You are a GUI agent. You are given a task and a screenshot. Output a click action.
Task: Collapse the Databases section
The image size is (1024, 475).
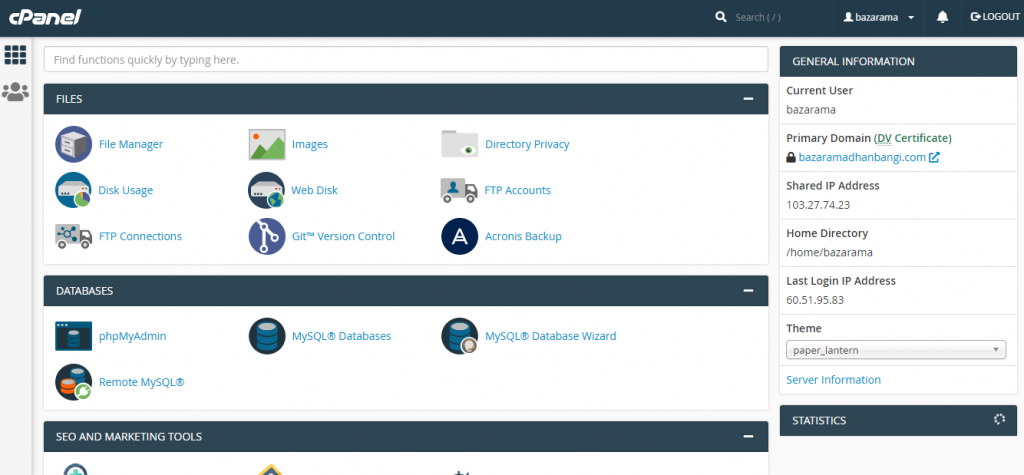748,291
